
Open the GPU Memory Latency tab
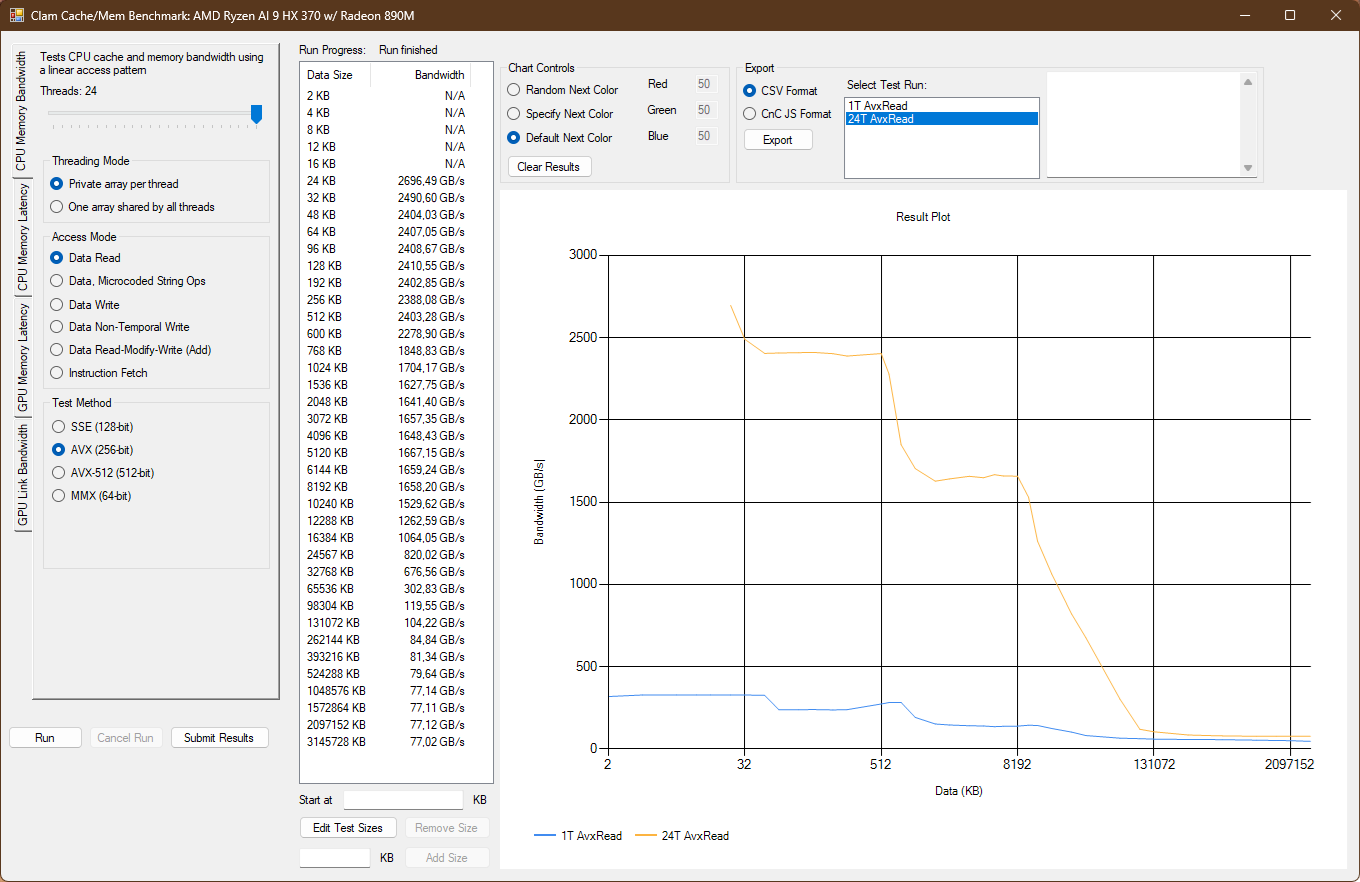[x=22, y=358]
